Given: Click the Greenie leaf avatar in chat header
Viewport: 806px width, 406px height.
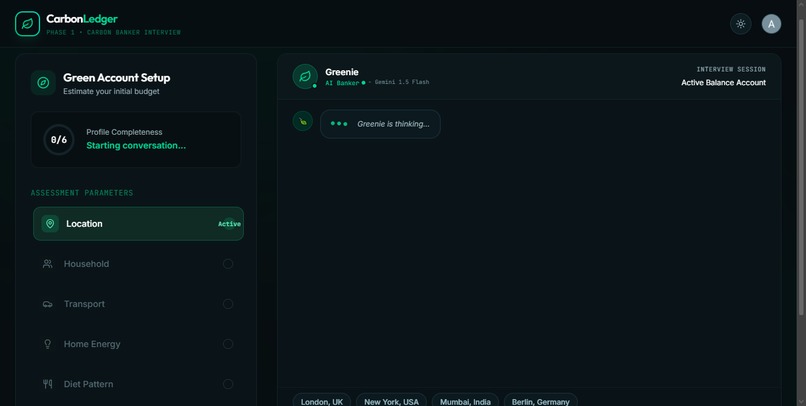Looking at the screenshot, I should tap(305, 77).
